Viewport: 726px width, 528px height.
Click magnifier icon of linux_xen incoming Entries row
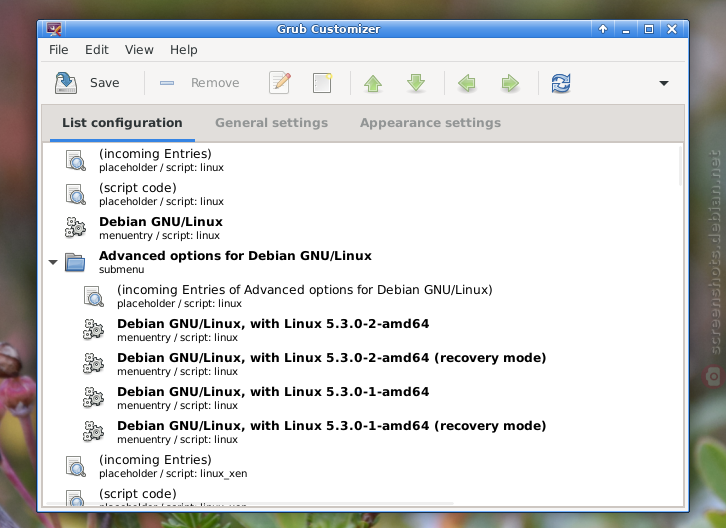75,466
